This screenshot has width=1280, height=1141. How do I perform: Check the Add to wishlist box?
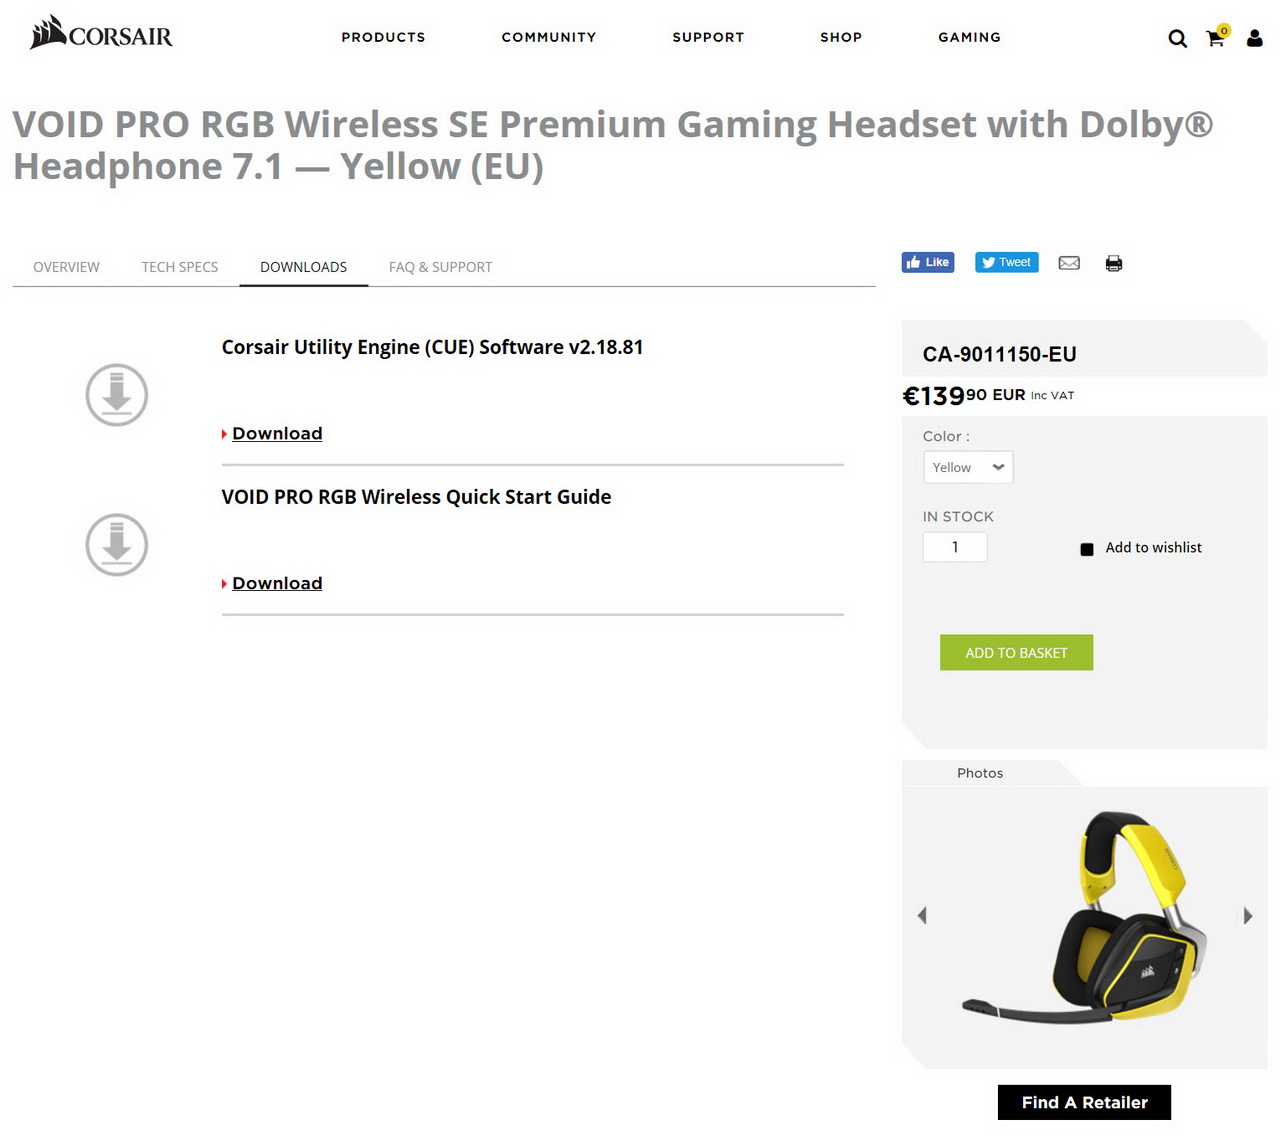click(x=1087, y=549)
